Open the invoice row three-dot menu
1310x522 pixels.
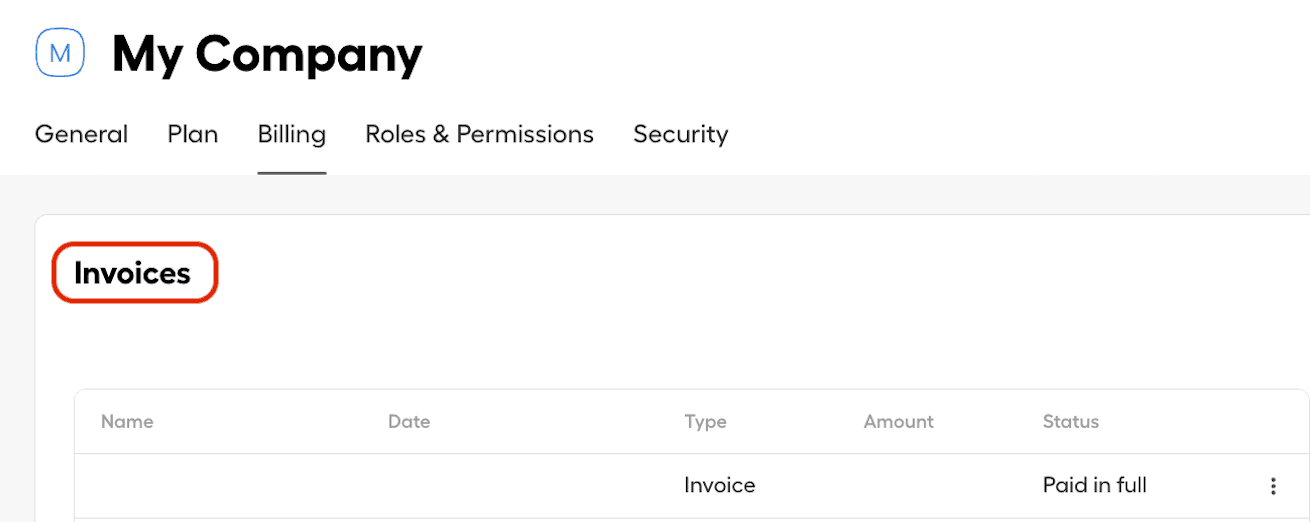point(1273,486)
